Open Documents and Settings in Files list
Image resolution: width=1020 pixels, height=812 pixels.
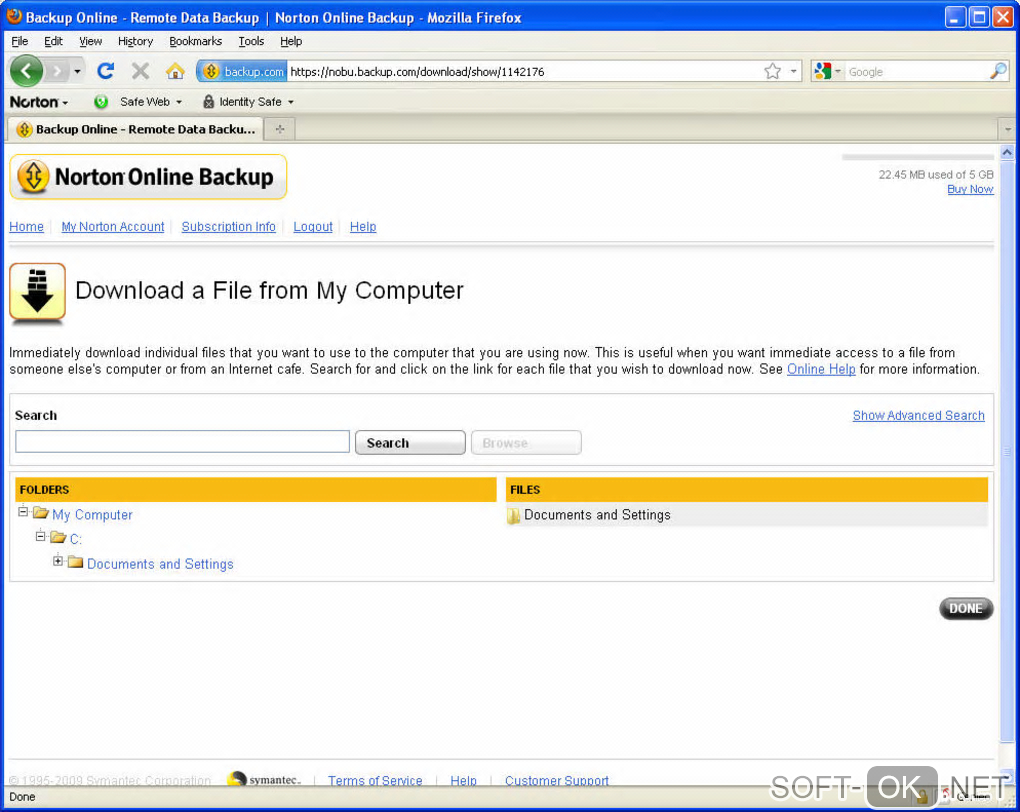pos(597,515)
